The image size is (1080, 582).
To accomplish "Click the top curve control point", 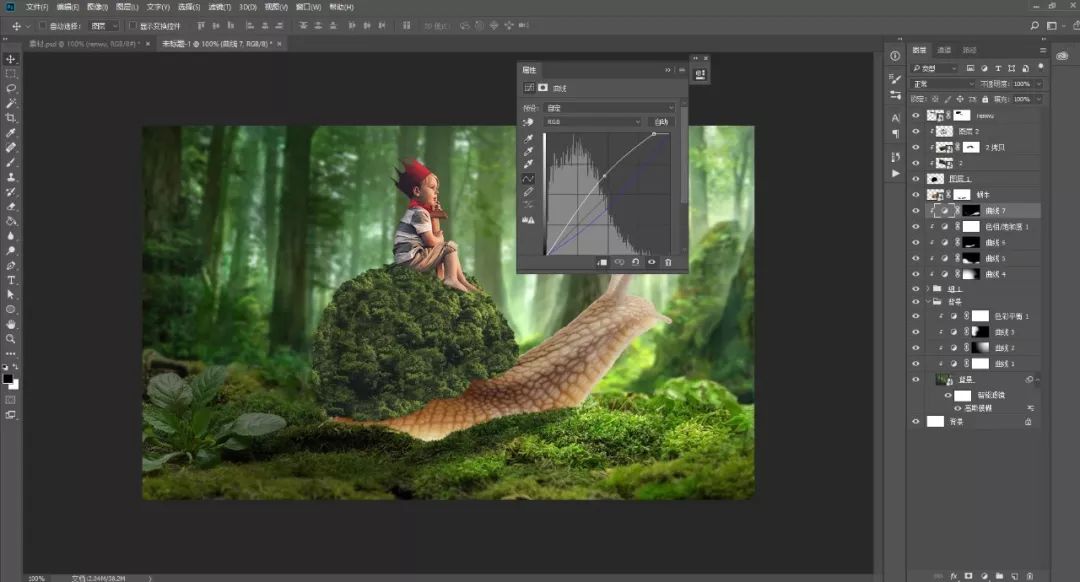I will (654, 134).
